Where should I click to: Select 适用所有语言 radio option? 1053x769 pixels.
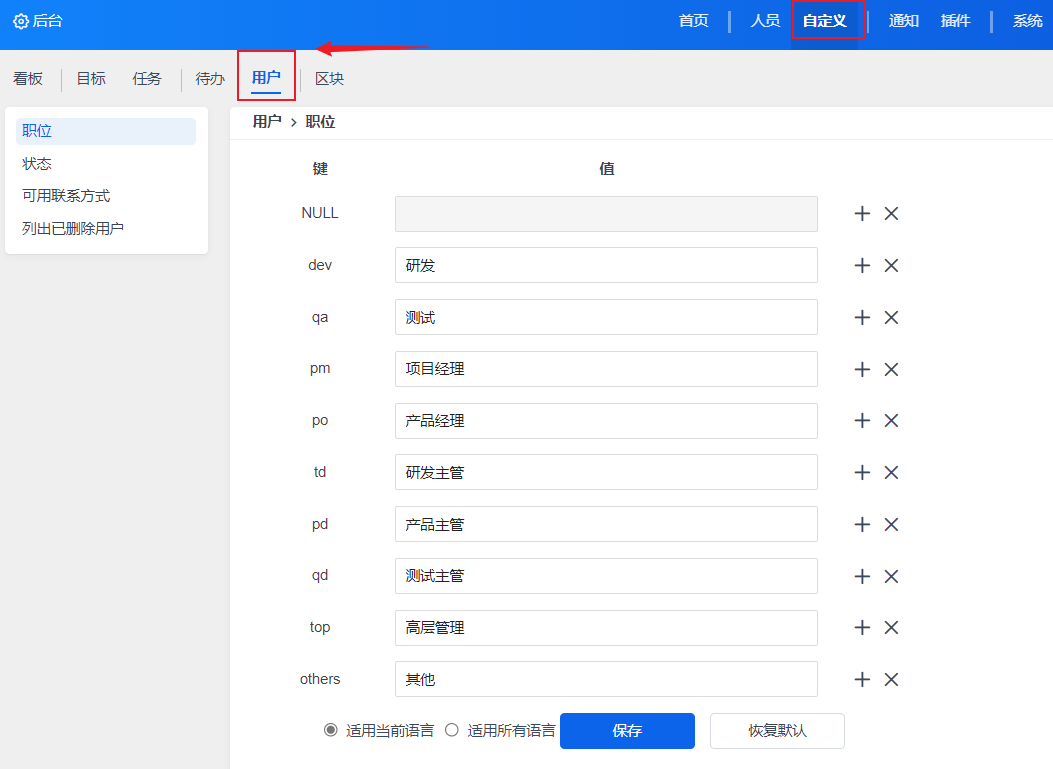(x=452, y=730)
